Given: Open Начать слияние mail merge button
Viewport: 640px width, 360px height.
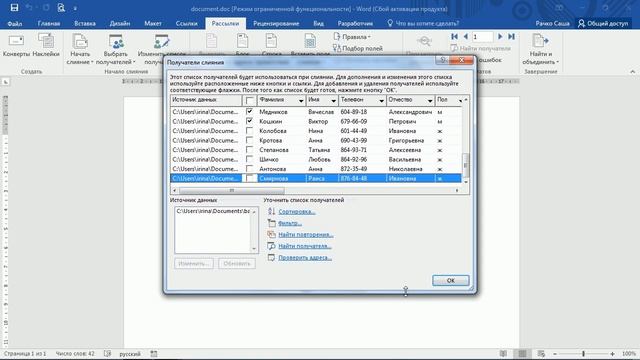Looking at the screenshot, I should coord(80,49).
